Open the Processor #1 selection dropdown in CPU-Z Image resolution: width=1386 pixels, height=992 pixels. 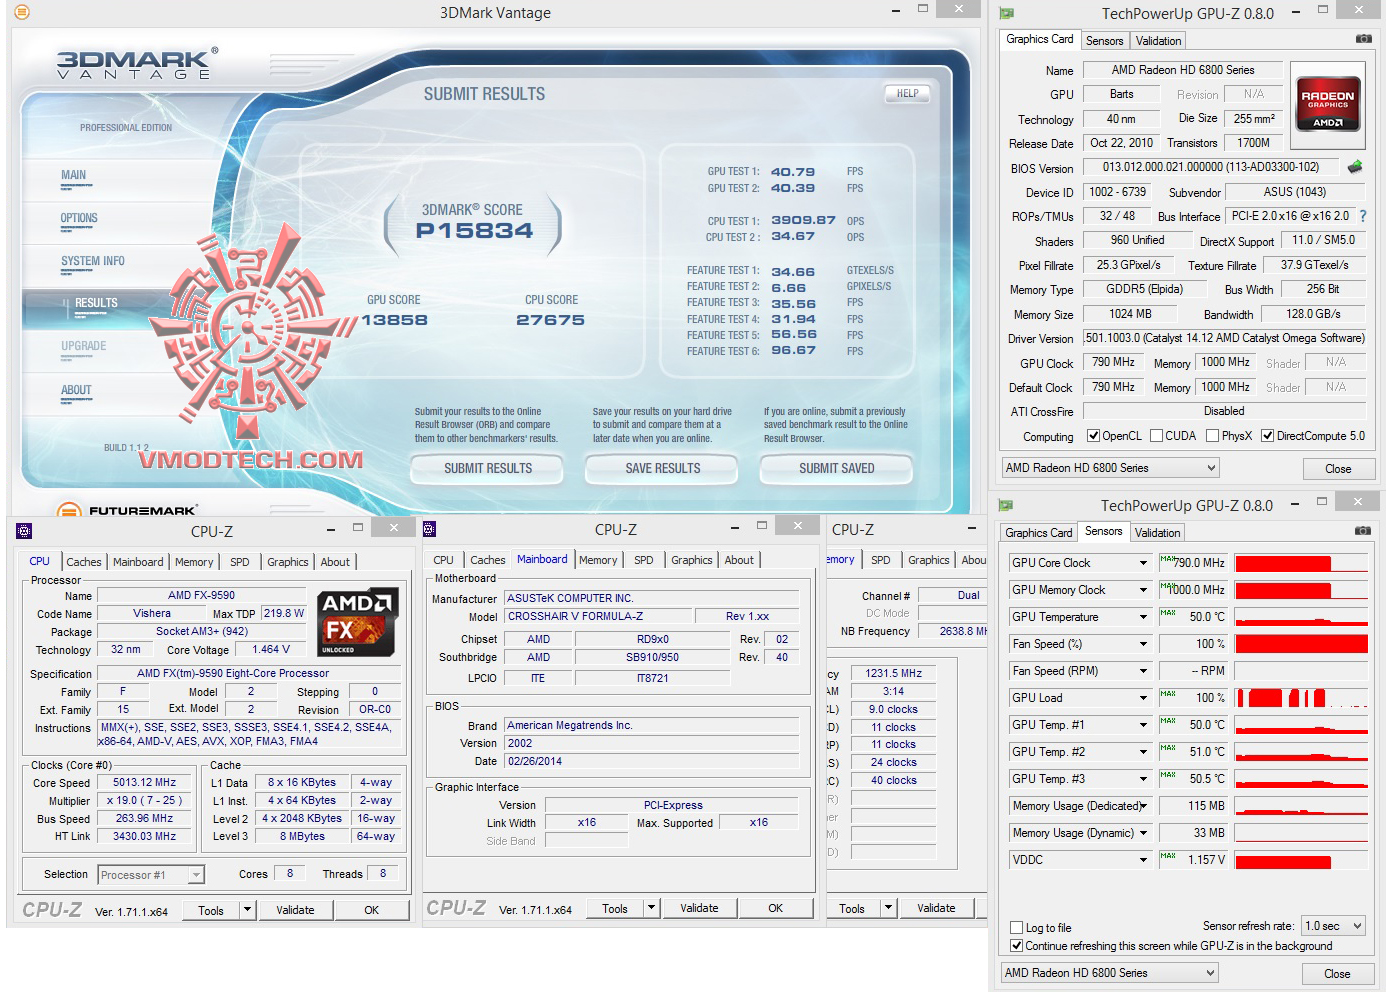(151, 875)
